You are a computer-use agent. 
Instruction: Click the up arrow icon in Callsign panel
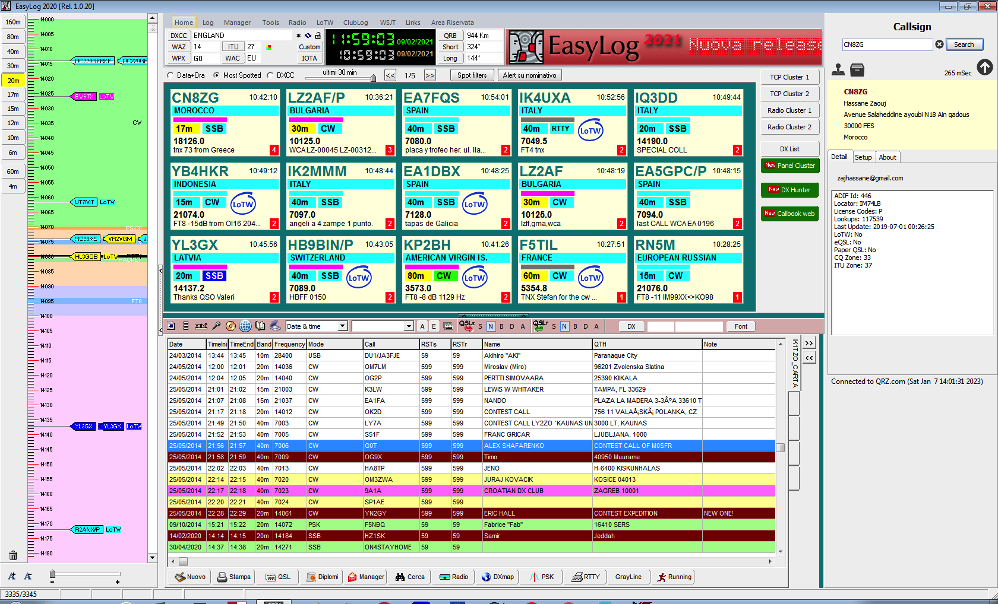click(x=984, y=68)
